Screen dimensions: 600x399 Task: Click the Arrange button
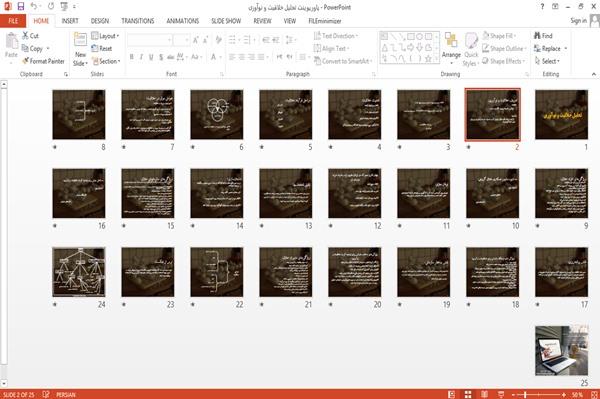point(451,48)
